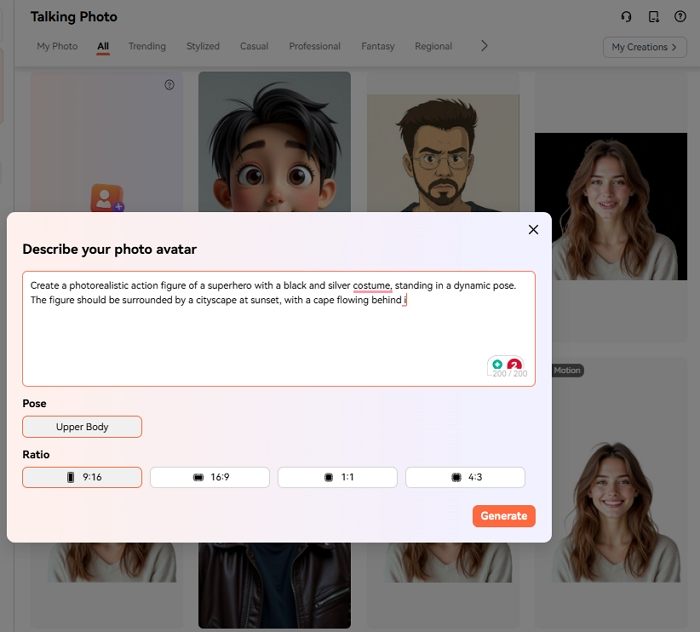Click the underlined word costume
Viewport: 700px width, 632px height.
[x=371, y=285]
